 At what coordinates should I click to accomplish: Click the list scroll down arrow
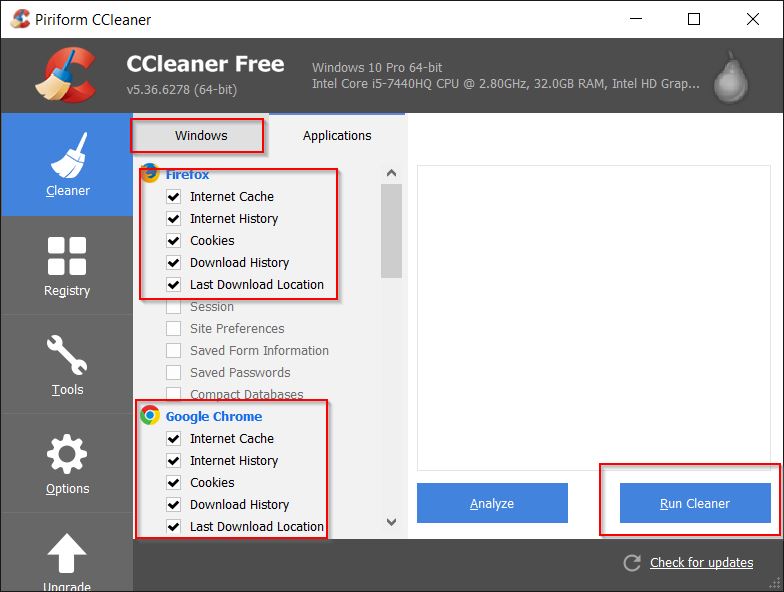(392, 522)
